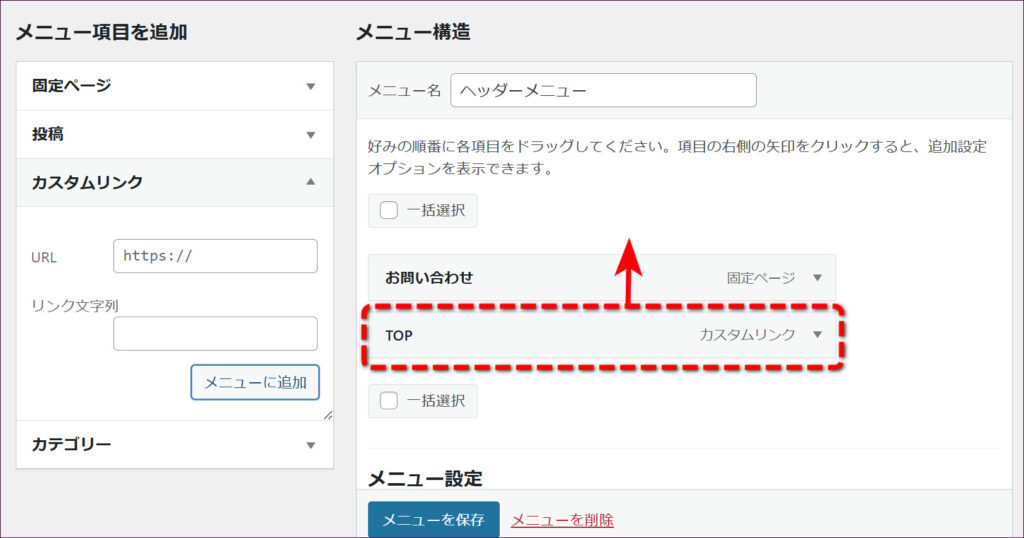1024x538 pixels.
Task: Open the 固定ページ section heading
Action: [71, 86]
